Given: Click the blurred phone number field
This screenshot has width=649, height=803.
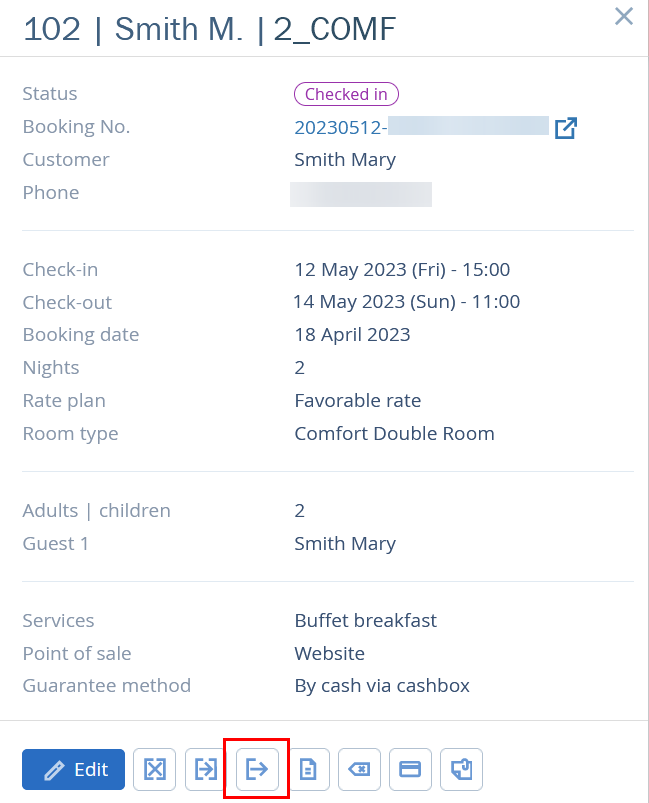Looking at the screenshot, I should point(361,194).
